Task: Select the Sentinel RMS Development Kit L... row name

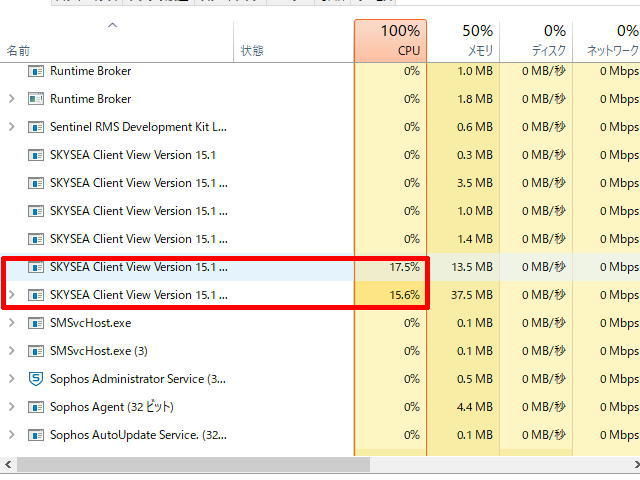Action: coord(138,127)
